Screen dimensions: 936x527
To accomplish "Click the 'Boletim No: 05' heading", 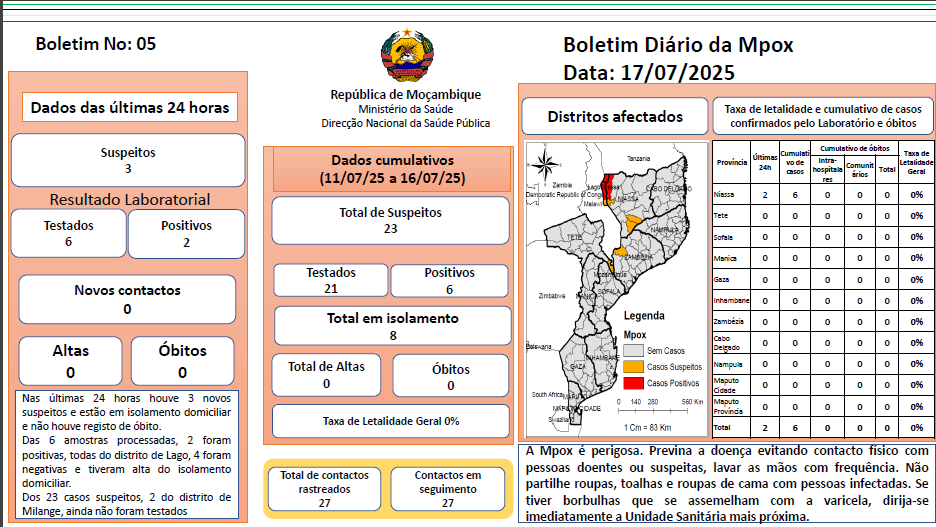I will [96, 44].
